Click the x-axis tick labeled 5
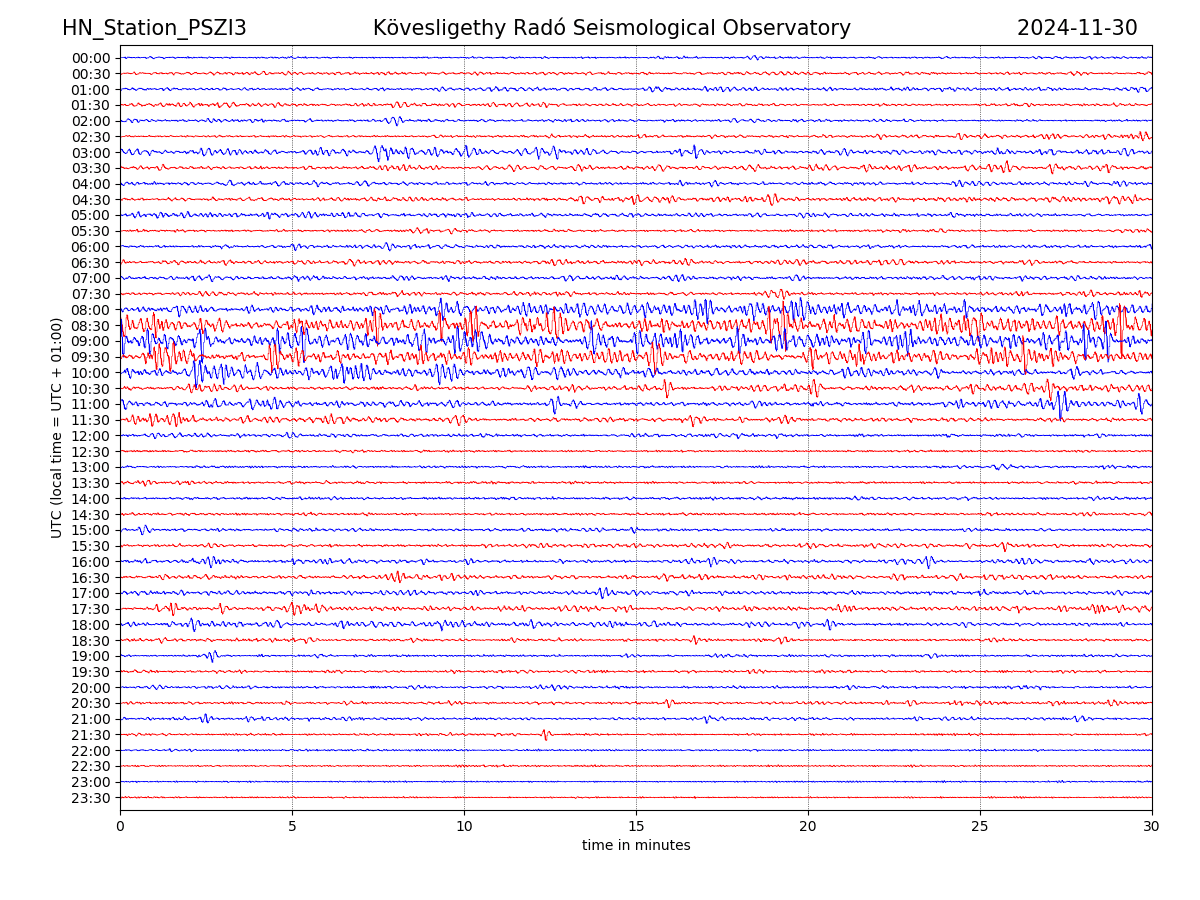Viewport: 1200px width, 900px height. [x=292, y=827]
